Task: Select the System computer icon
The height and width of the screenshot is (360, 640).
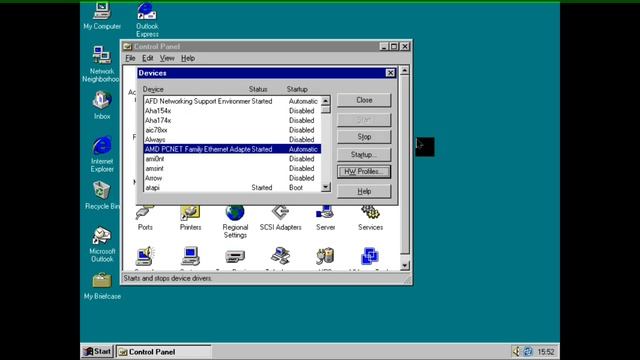Action: pos(190,257)
